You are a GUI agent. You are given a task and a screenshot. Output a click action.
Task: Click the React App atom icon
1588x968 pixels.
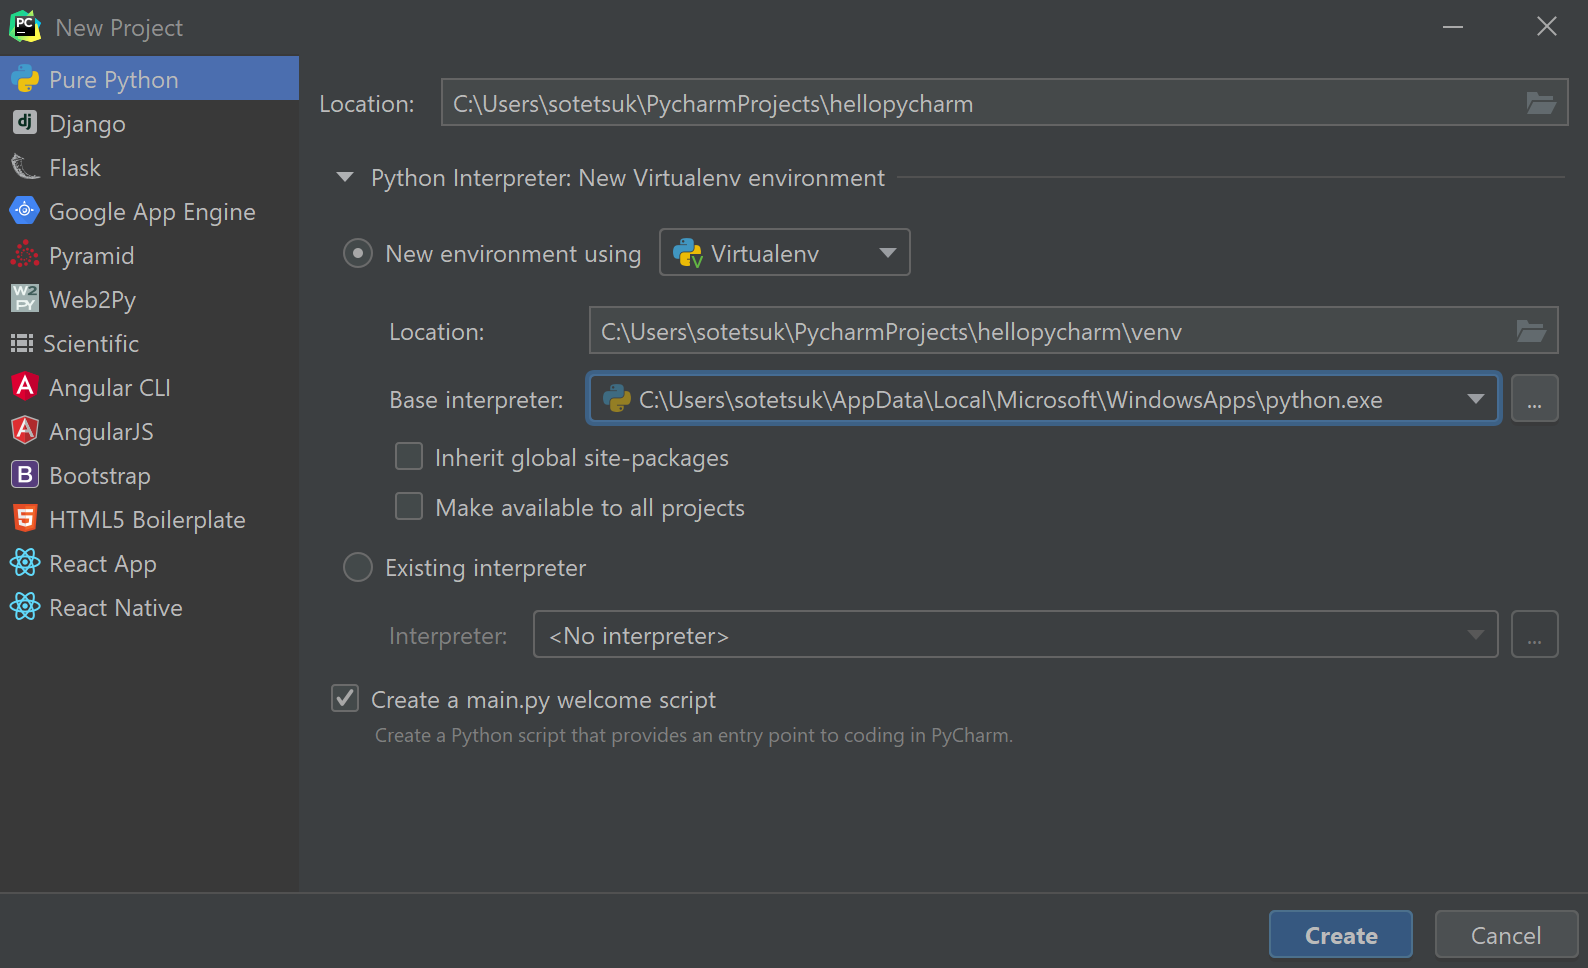(x=25, y=562)
